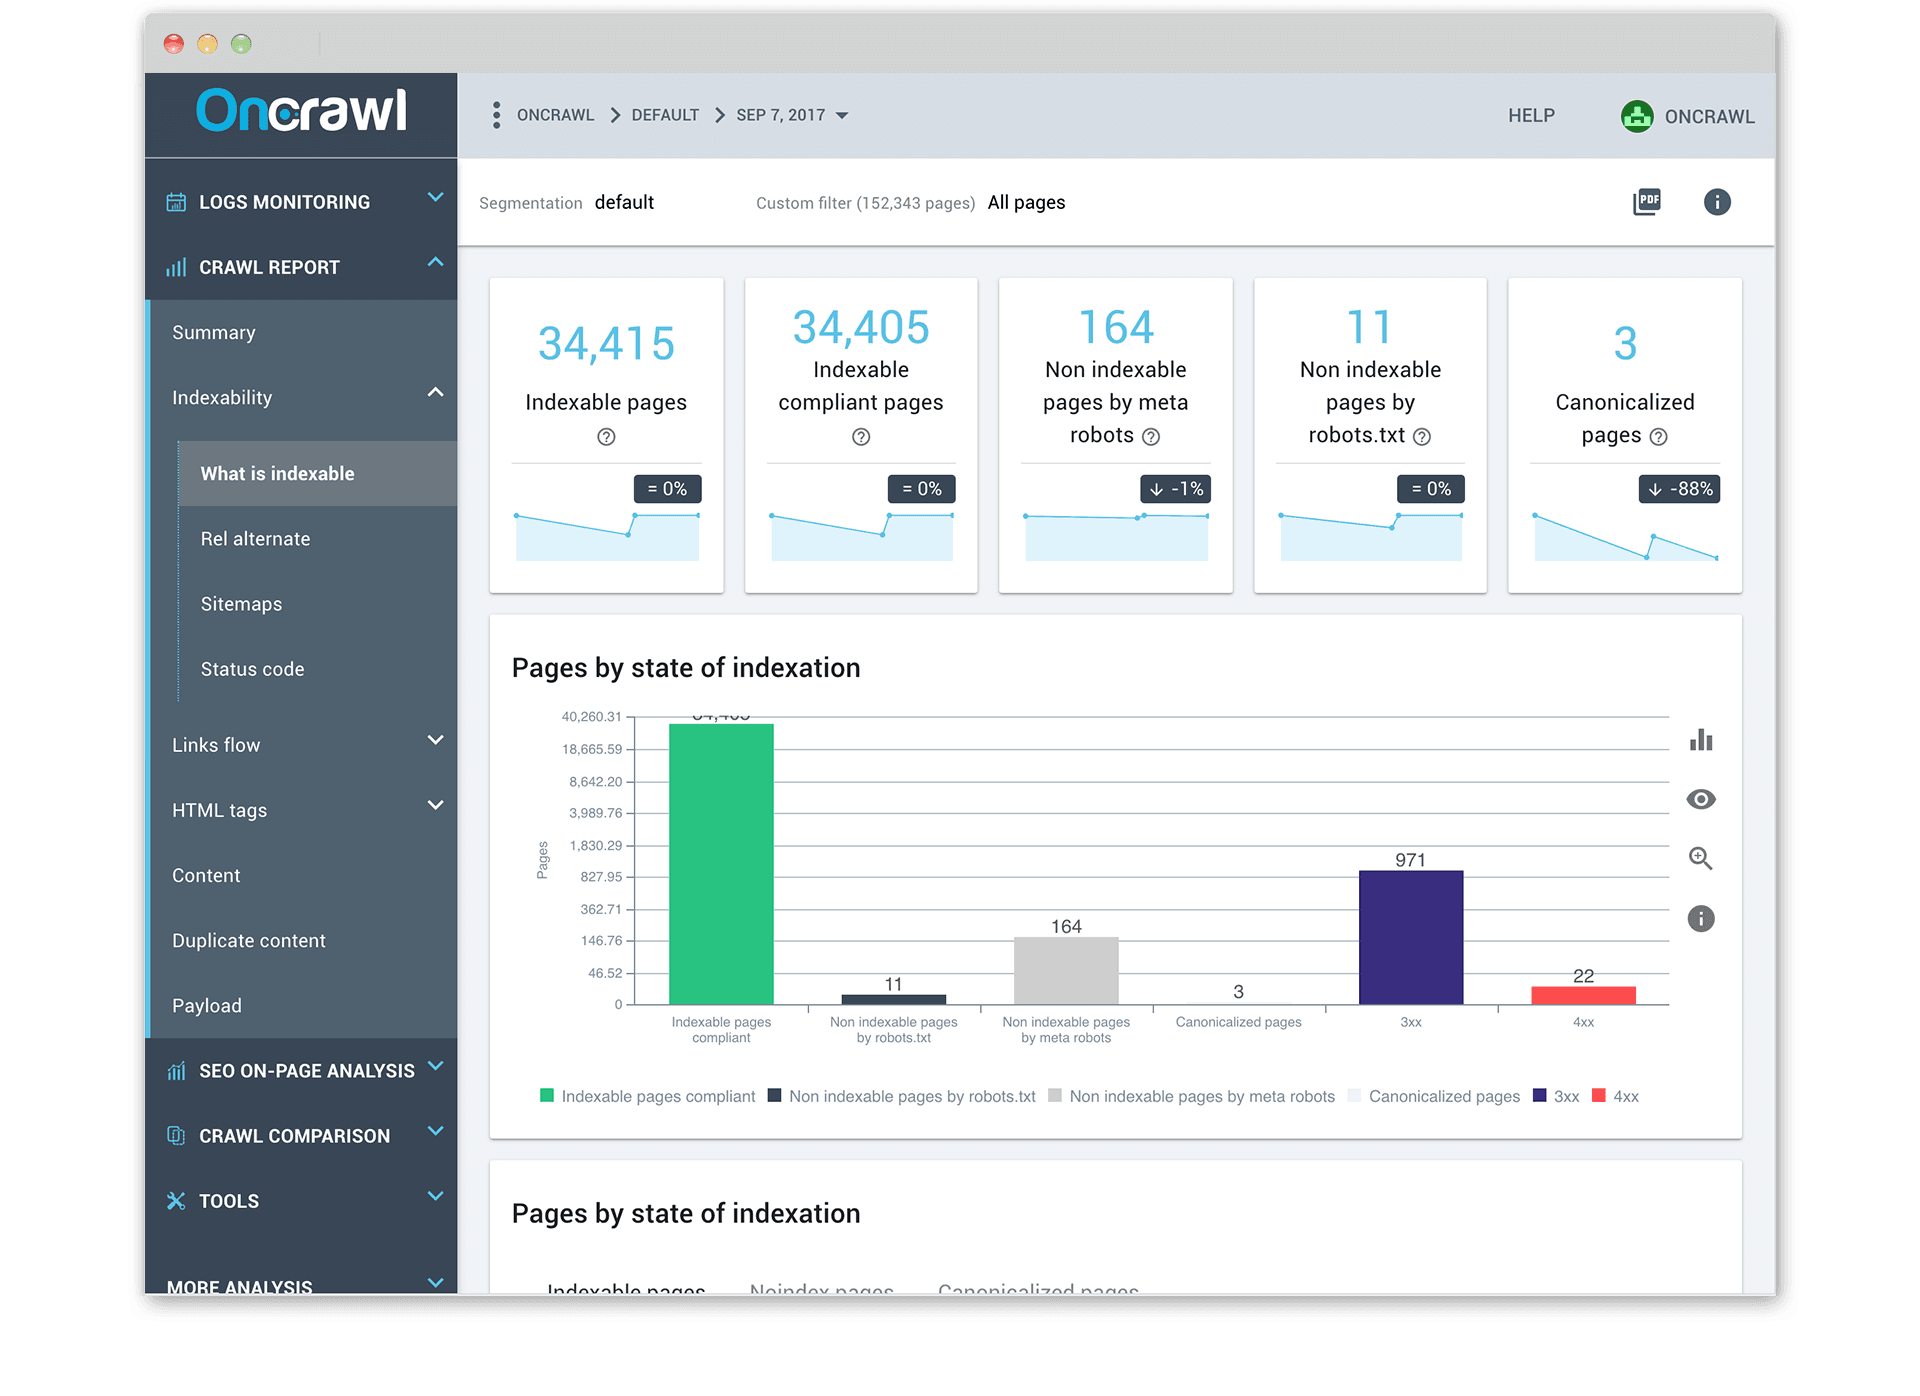Viewport: 1920px width, 1396px height.
Task: Click the bar chart type icon beside the graph
Action: pyautogui.click(x=1701, y=740)
